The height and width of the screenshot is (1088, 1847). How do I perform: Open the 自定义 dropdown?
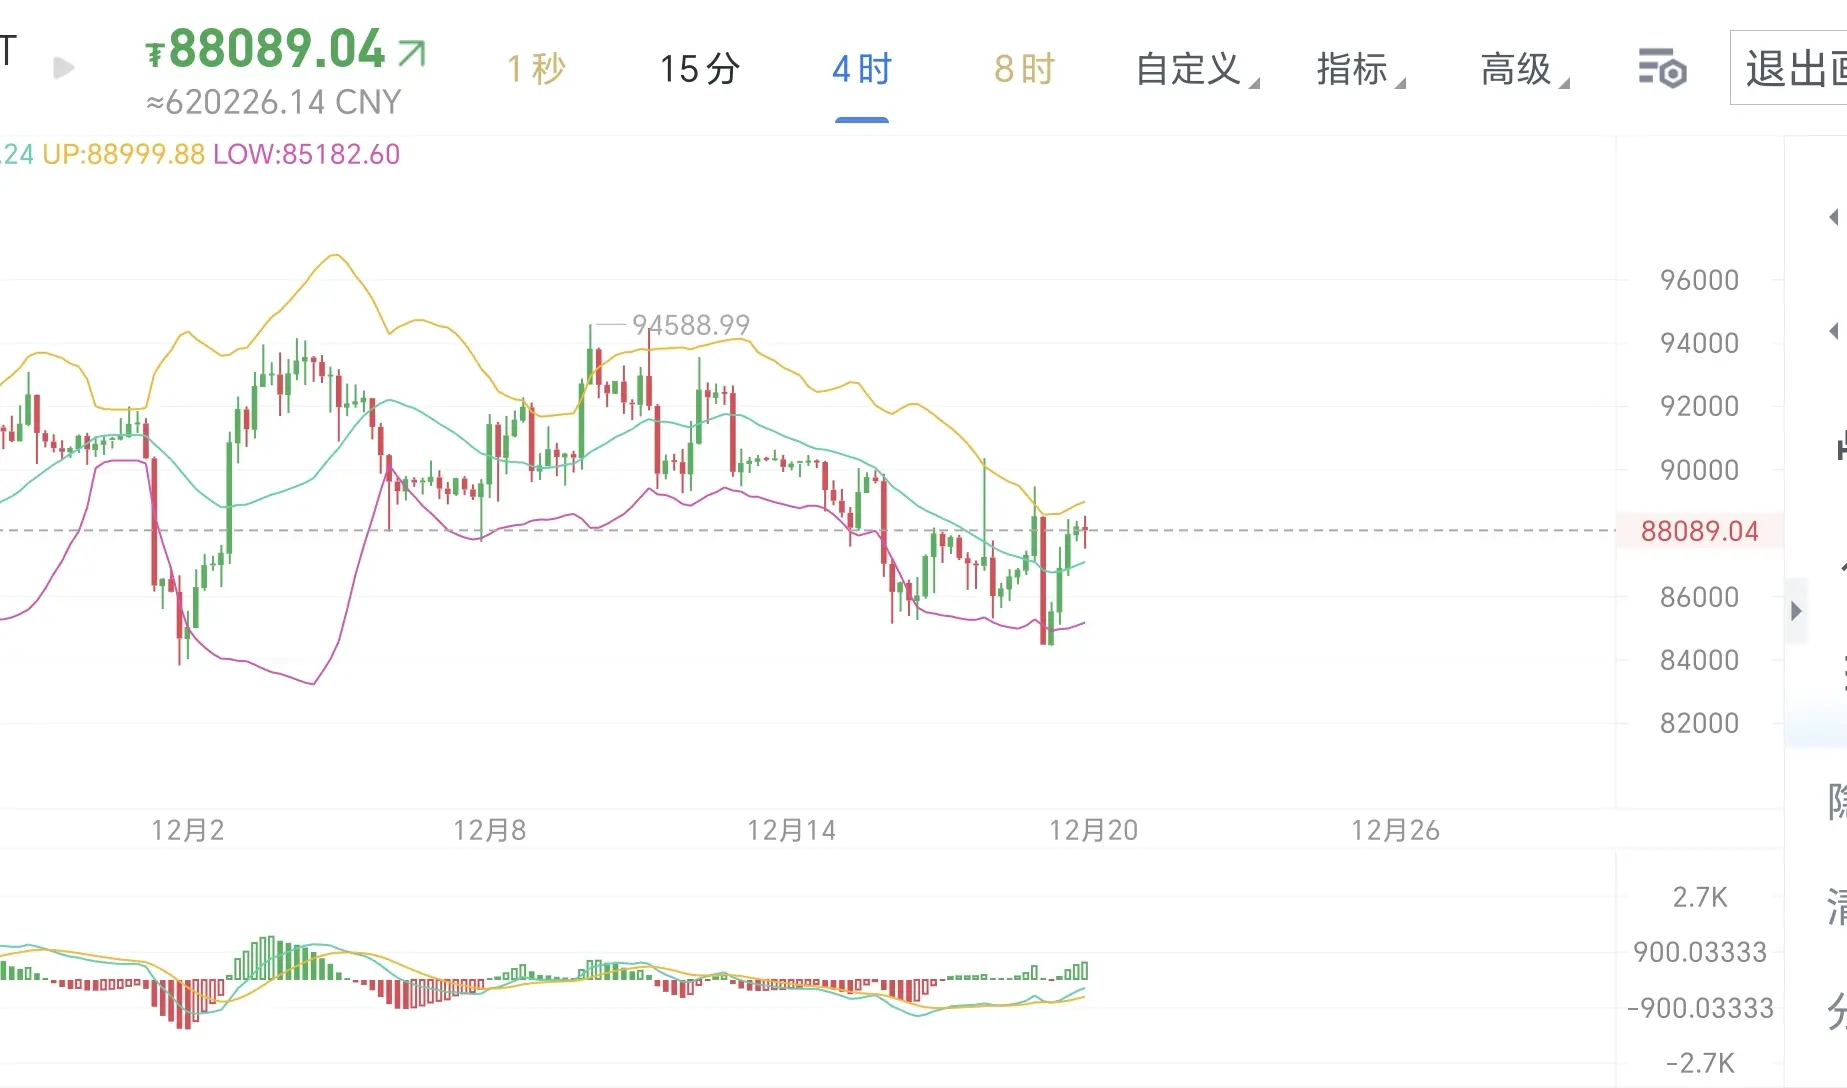[x=1197, y=70]
